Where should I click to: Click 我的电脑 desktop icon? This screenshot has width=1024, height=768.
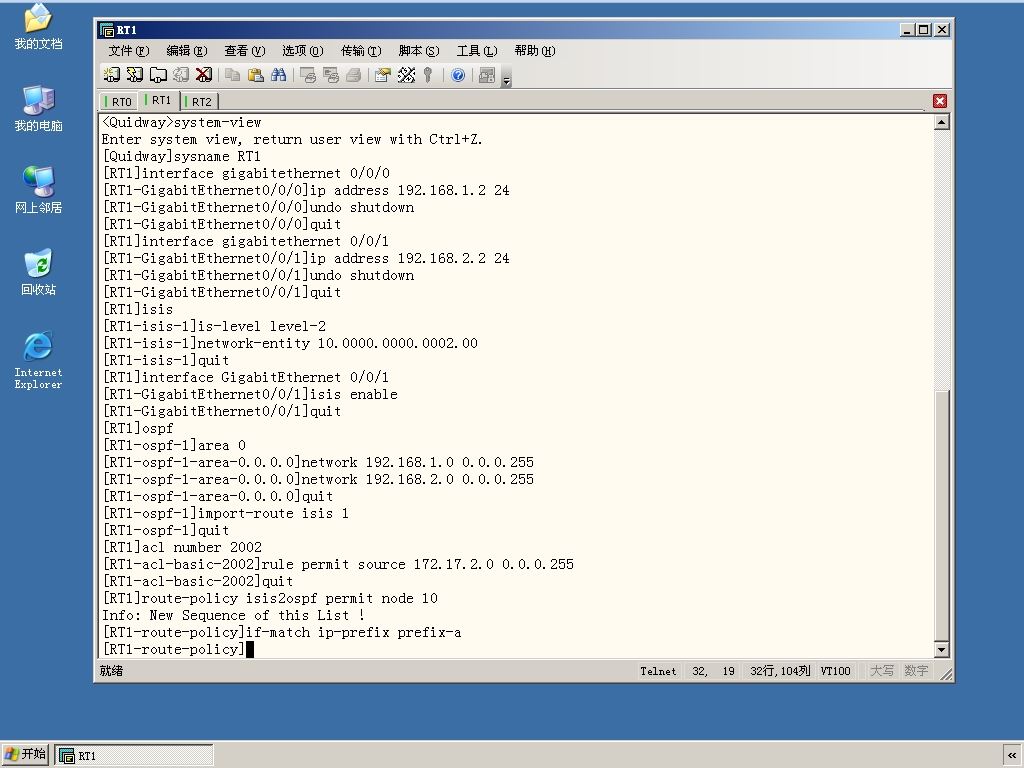(38, 108)
